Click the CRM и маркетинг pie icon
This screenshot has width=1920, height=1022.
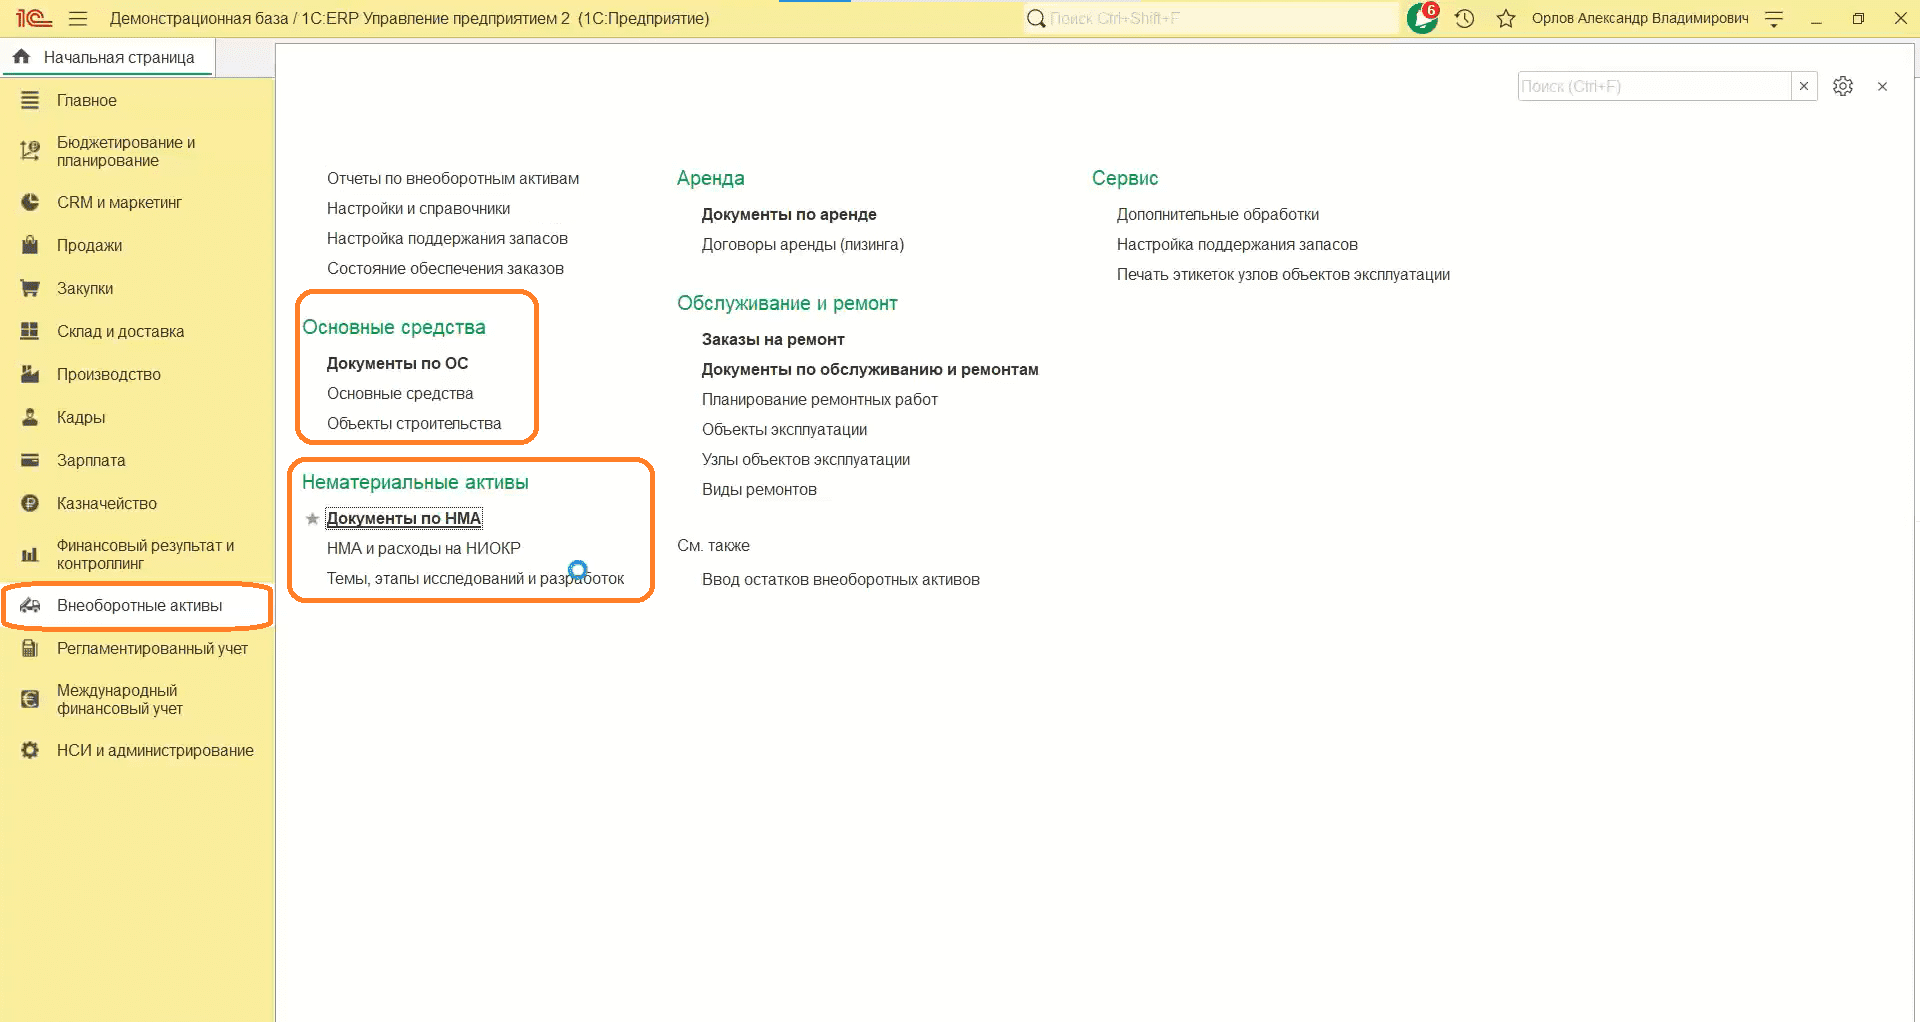(30, 202)
